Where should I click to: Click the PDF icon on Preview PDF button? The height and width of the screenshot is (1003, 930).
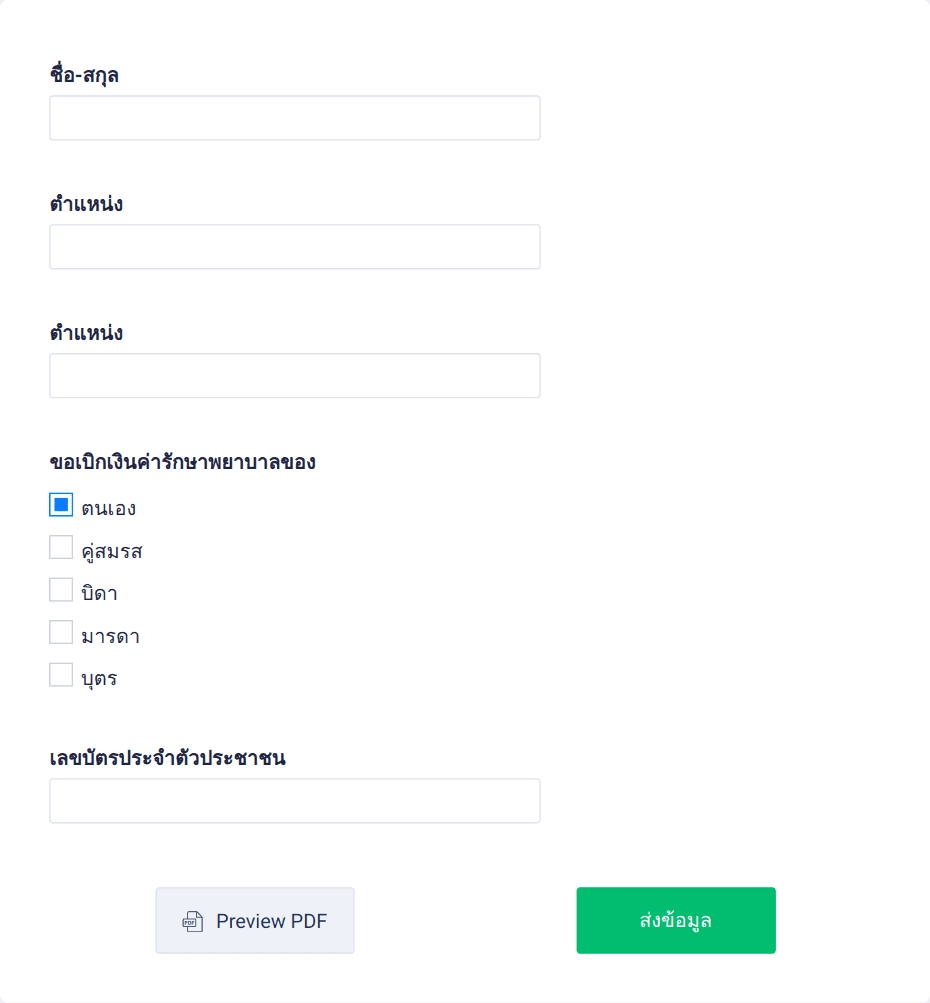click(x=189, y=920)
